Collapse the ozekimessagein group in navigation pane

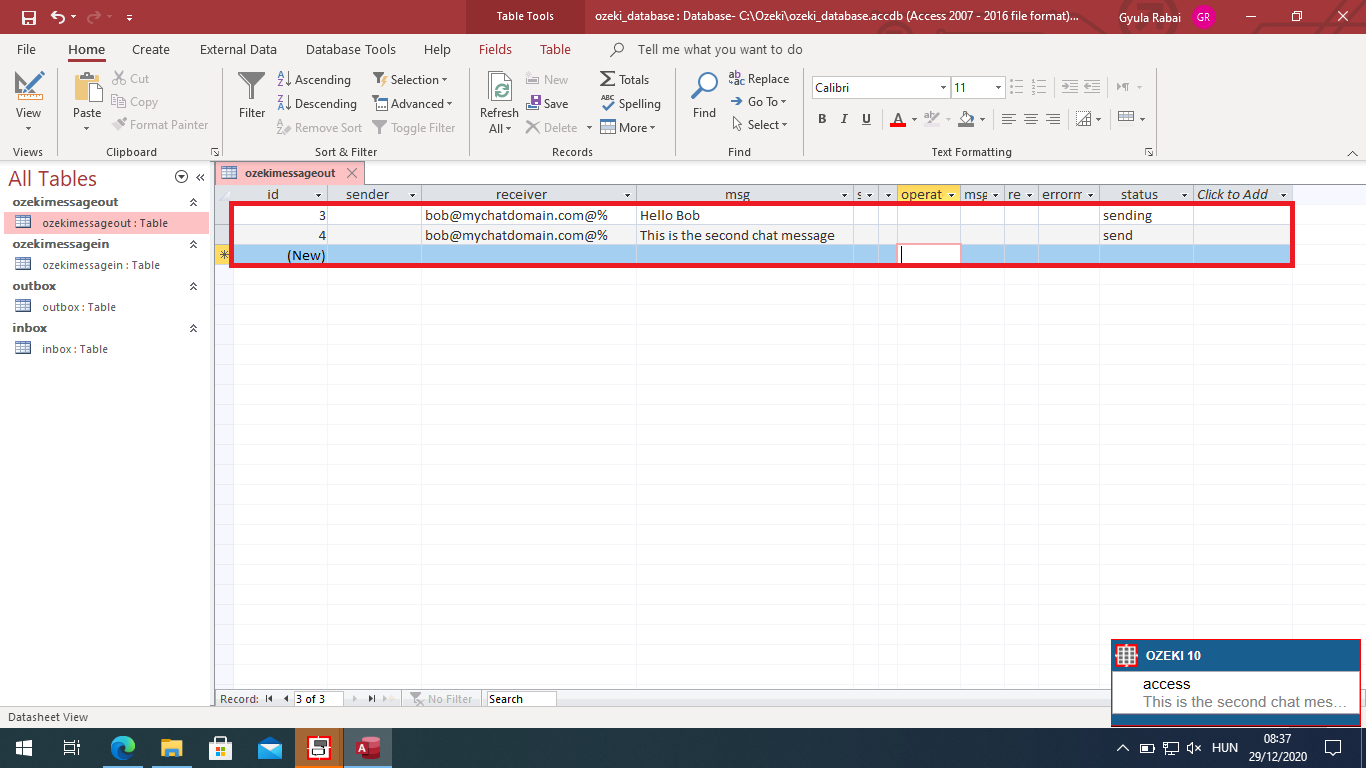click(194, 244)
